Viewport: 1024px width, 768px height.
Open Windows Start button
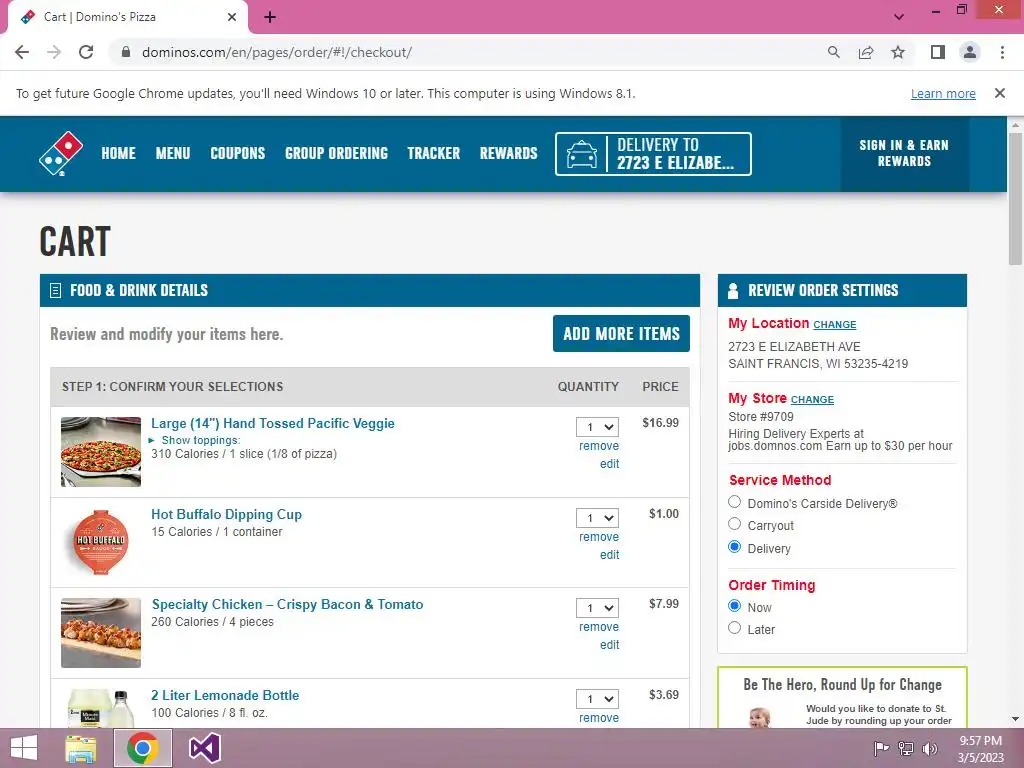click(x=24, y=748)
